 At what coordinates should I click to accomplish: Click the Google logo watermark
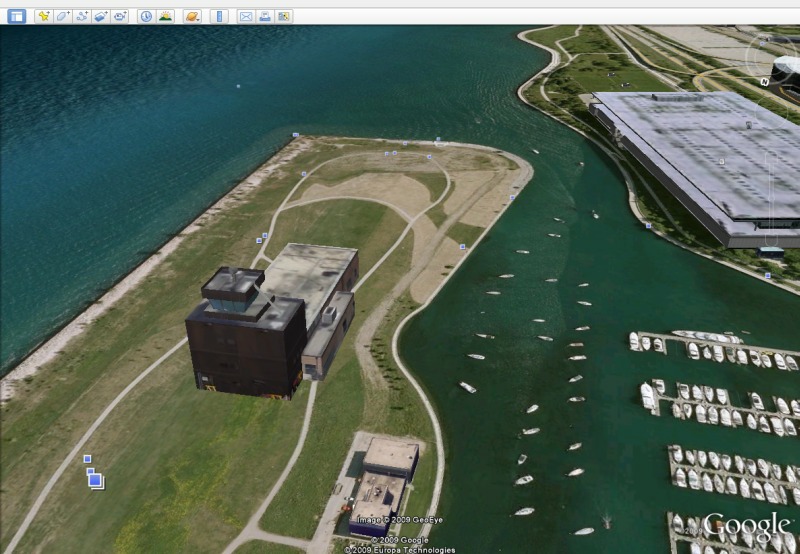point(745,525)
